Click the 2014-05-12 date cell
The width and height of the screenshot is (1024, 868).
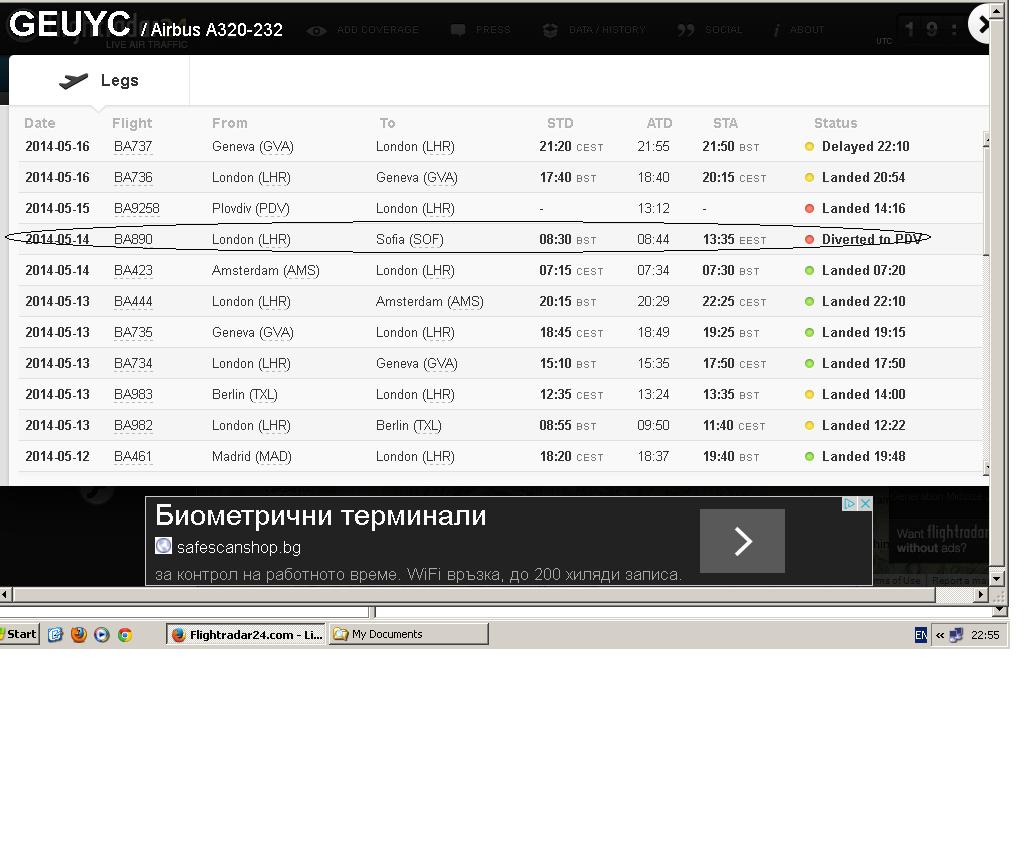point(57,457)
